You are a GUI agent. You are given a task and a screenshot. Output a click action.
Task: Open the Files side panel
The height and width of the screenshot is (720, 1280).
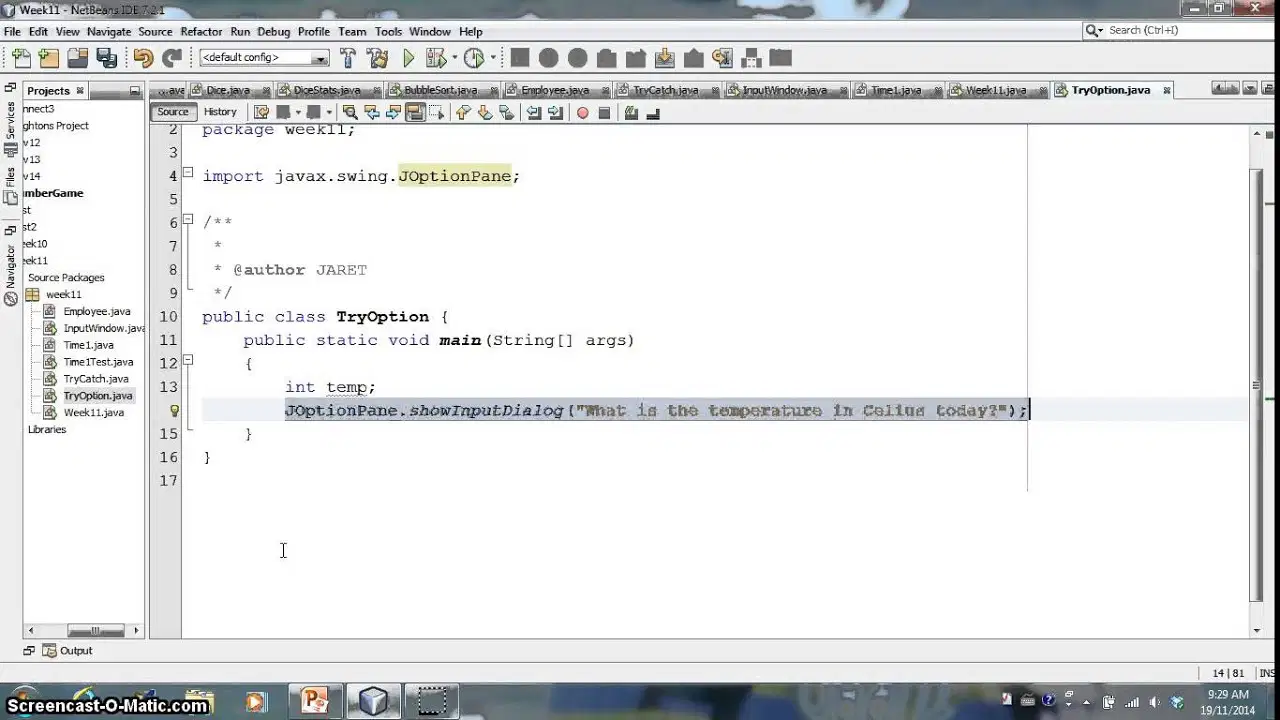(x=11, y=186)
